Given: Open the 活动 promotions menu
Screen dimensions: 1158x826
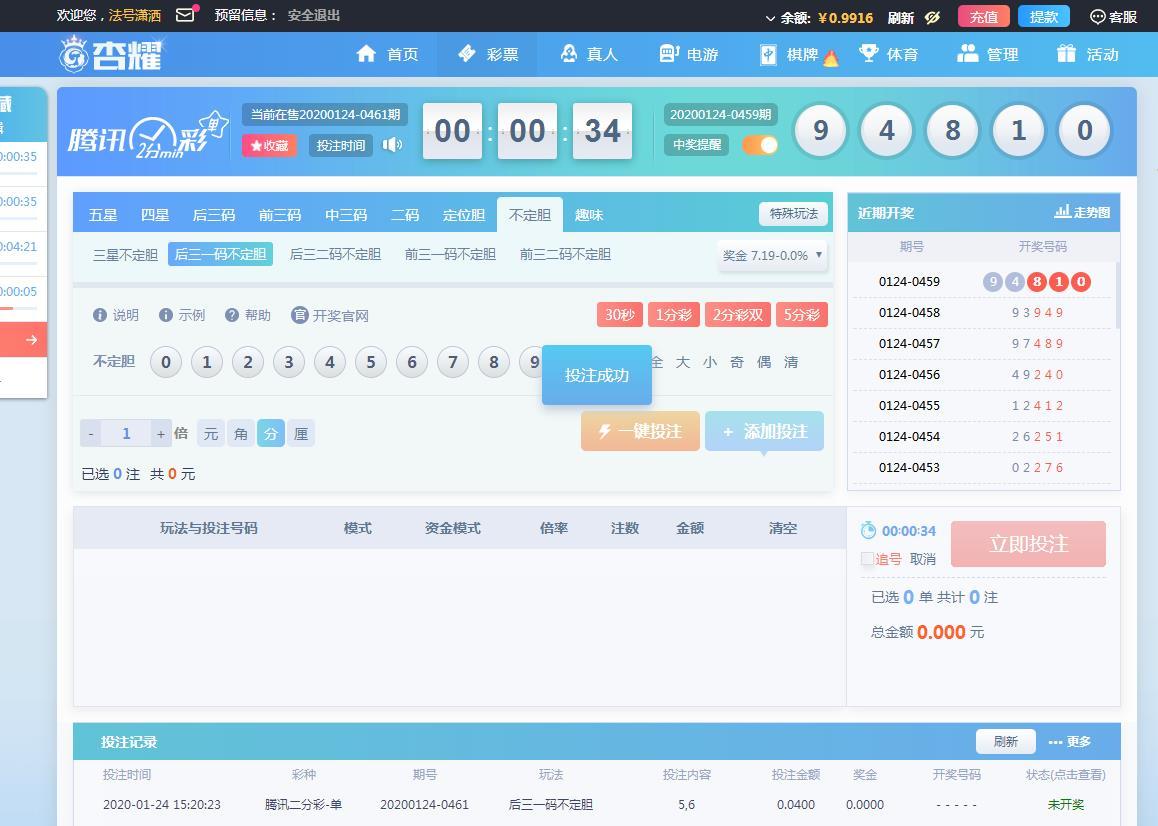Looking at the screenshot, I should coord(1088,54).
